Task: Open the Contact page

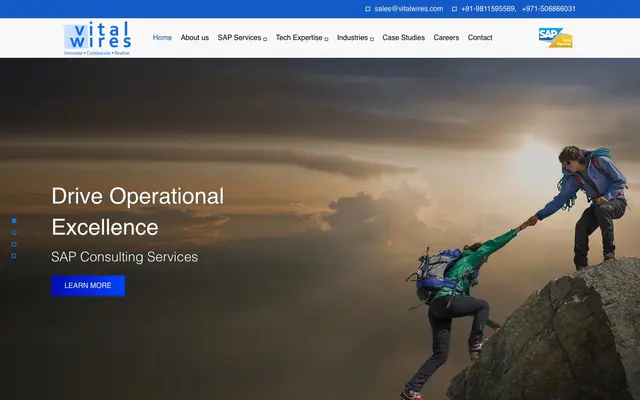Action: coord(480,38)
